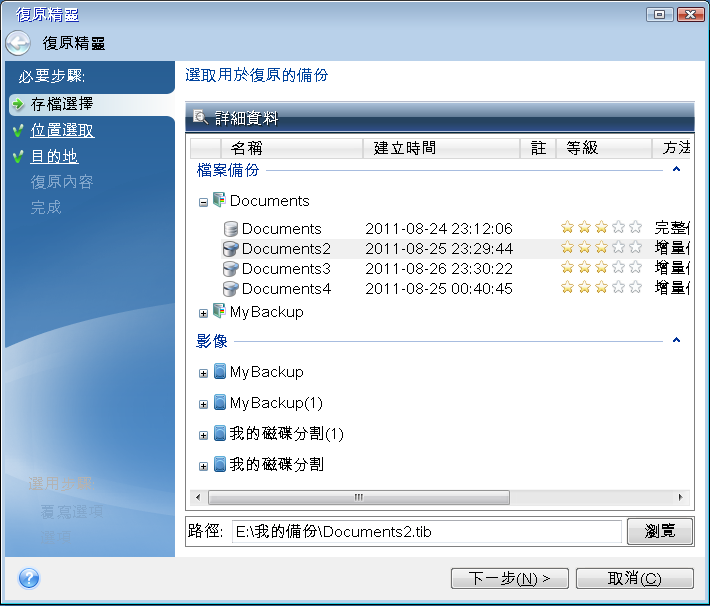Click the star rating of Documents3

(x=601, y=269)
